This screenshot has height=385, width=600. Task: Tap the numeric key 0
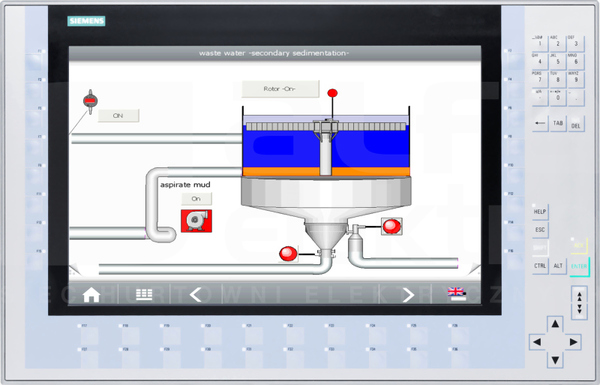[558, 97]
